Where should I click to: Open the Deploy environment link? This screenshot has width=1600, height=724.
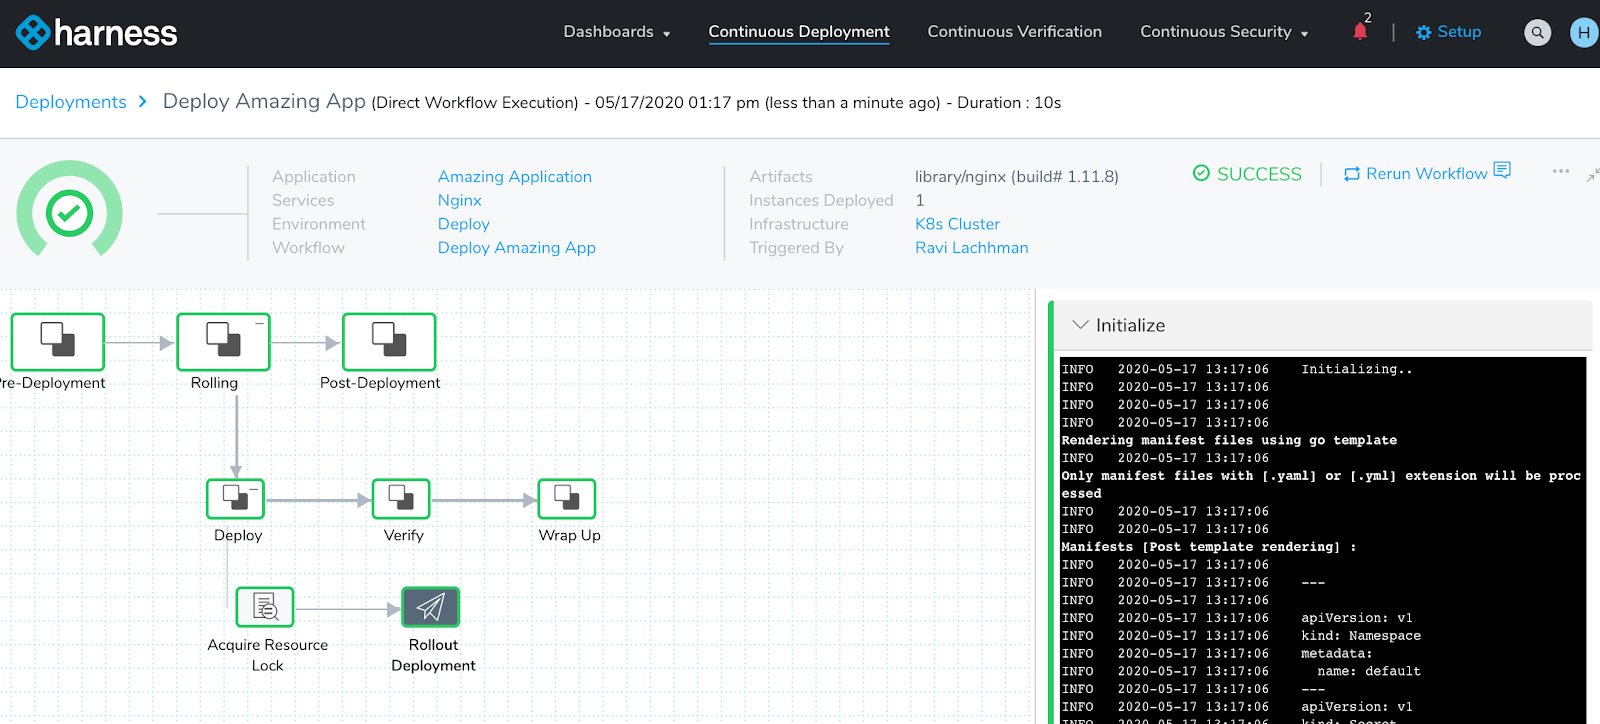tap(464, 224)
